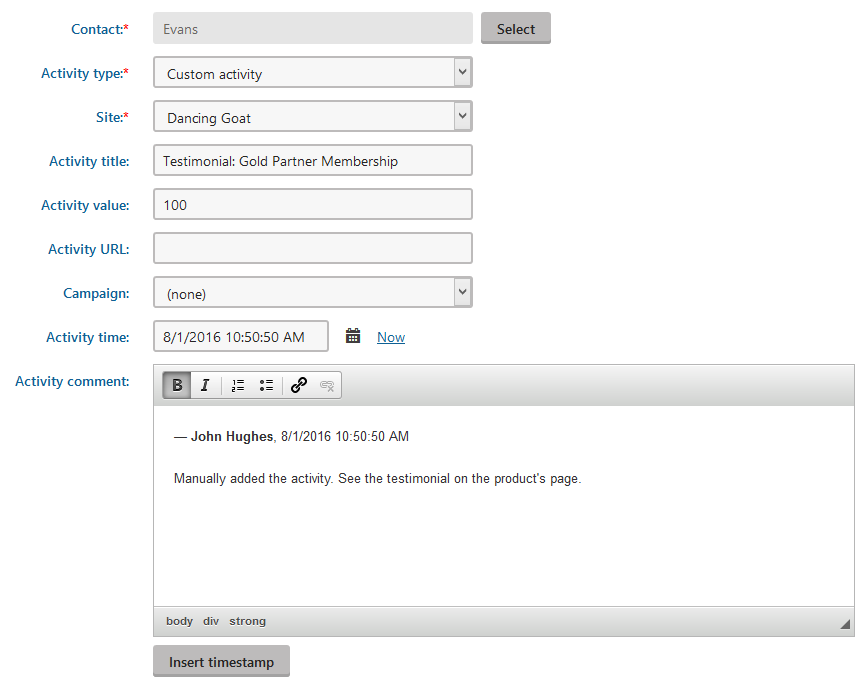The height and width of the screenshot is (689, 866).
Task: Select the div element in the breadcrumb
Action: pyautogui.click(x=210, y=621)
